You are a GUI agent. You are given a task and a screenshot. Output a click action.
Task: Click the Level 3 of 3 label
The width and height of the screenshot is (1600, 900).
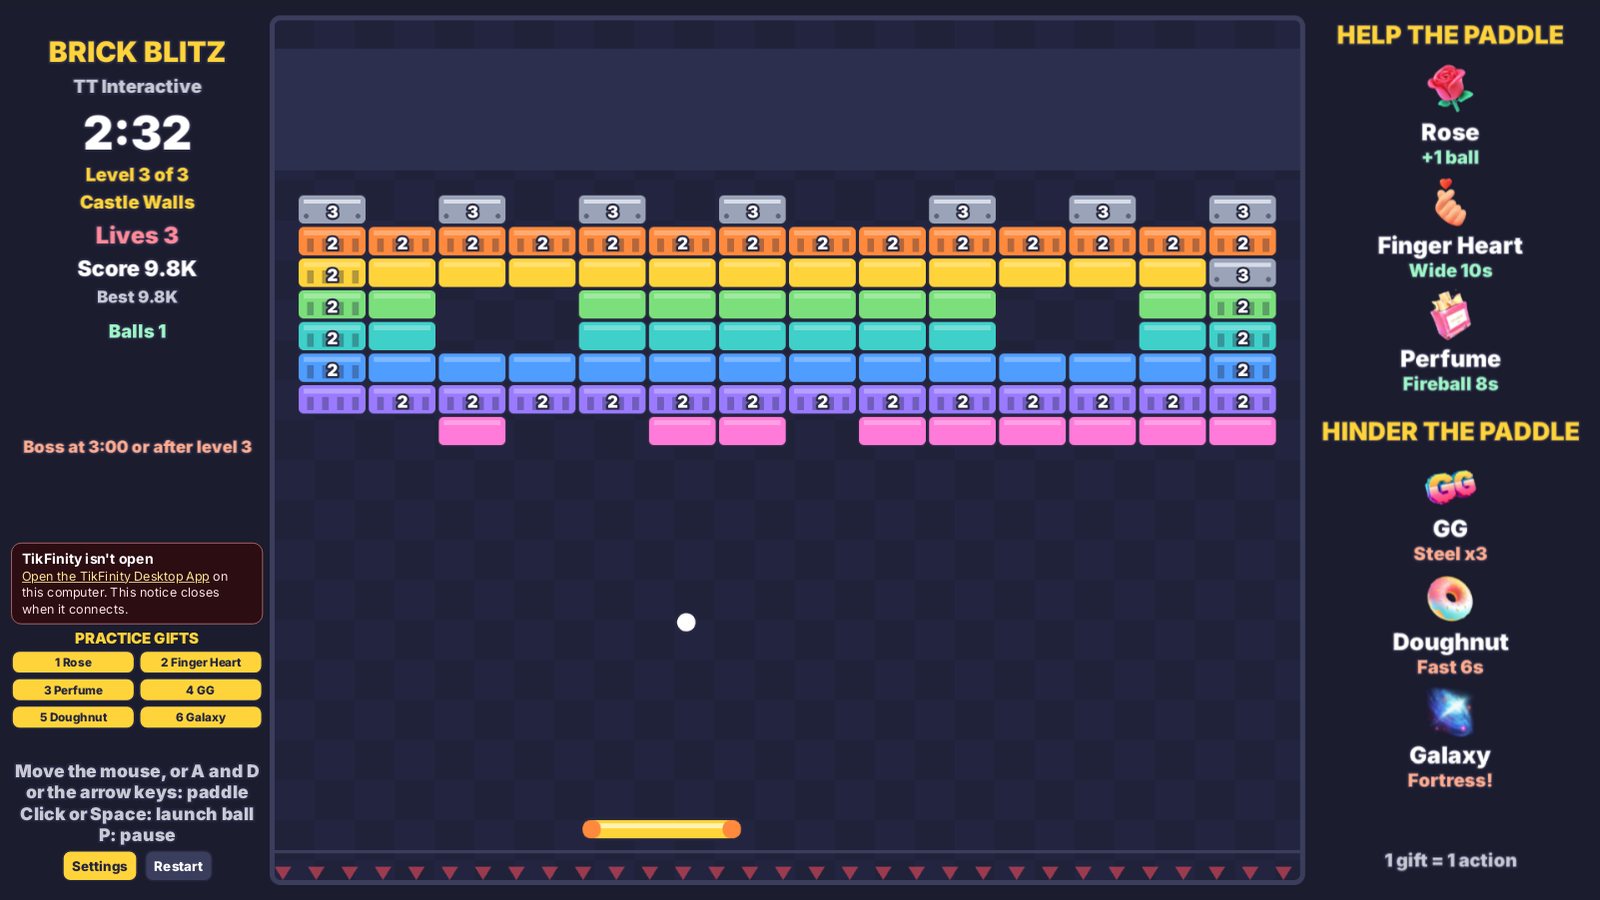pos(137,174)
